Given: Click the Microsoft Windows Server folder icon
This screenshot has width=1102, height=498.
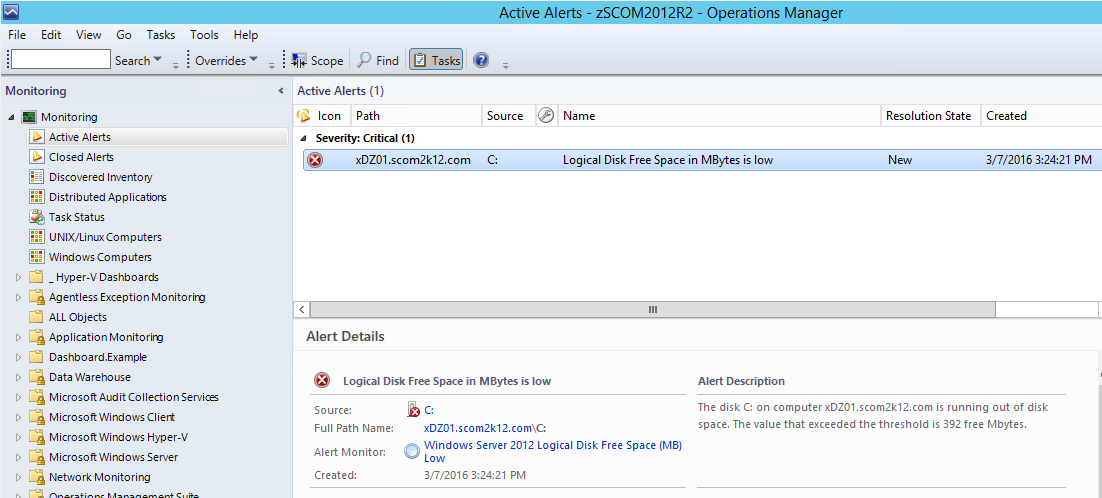Looking at the screenshot, I should [x=37, y=457].
